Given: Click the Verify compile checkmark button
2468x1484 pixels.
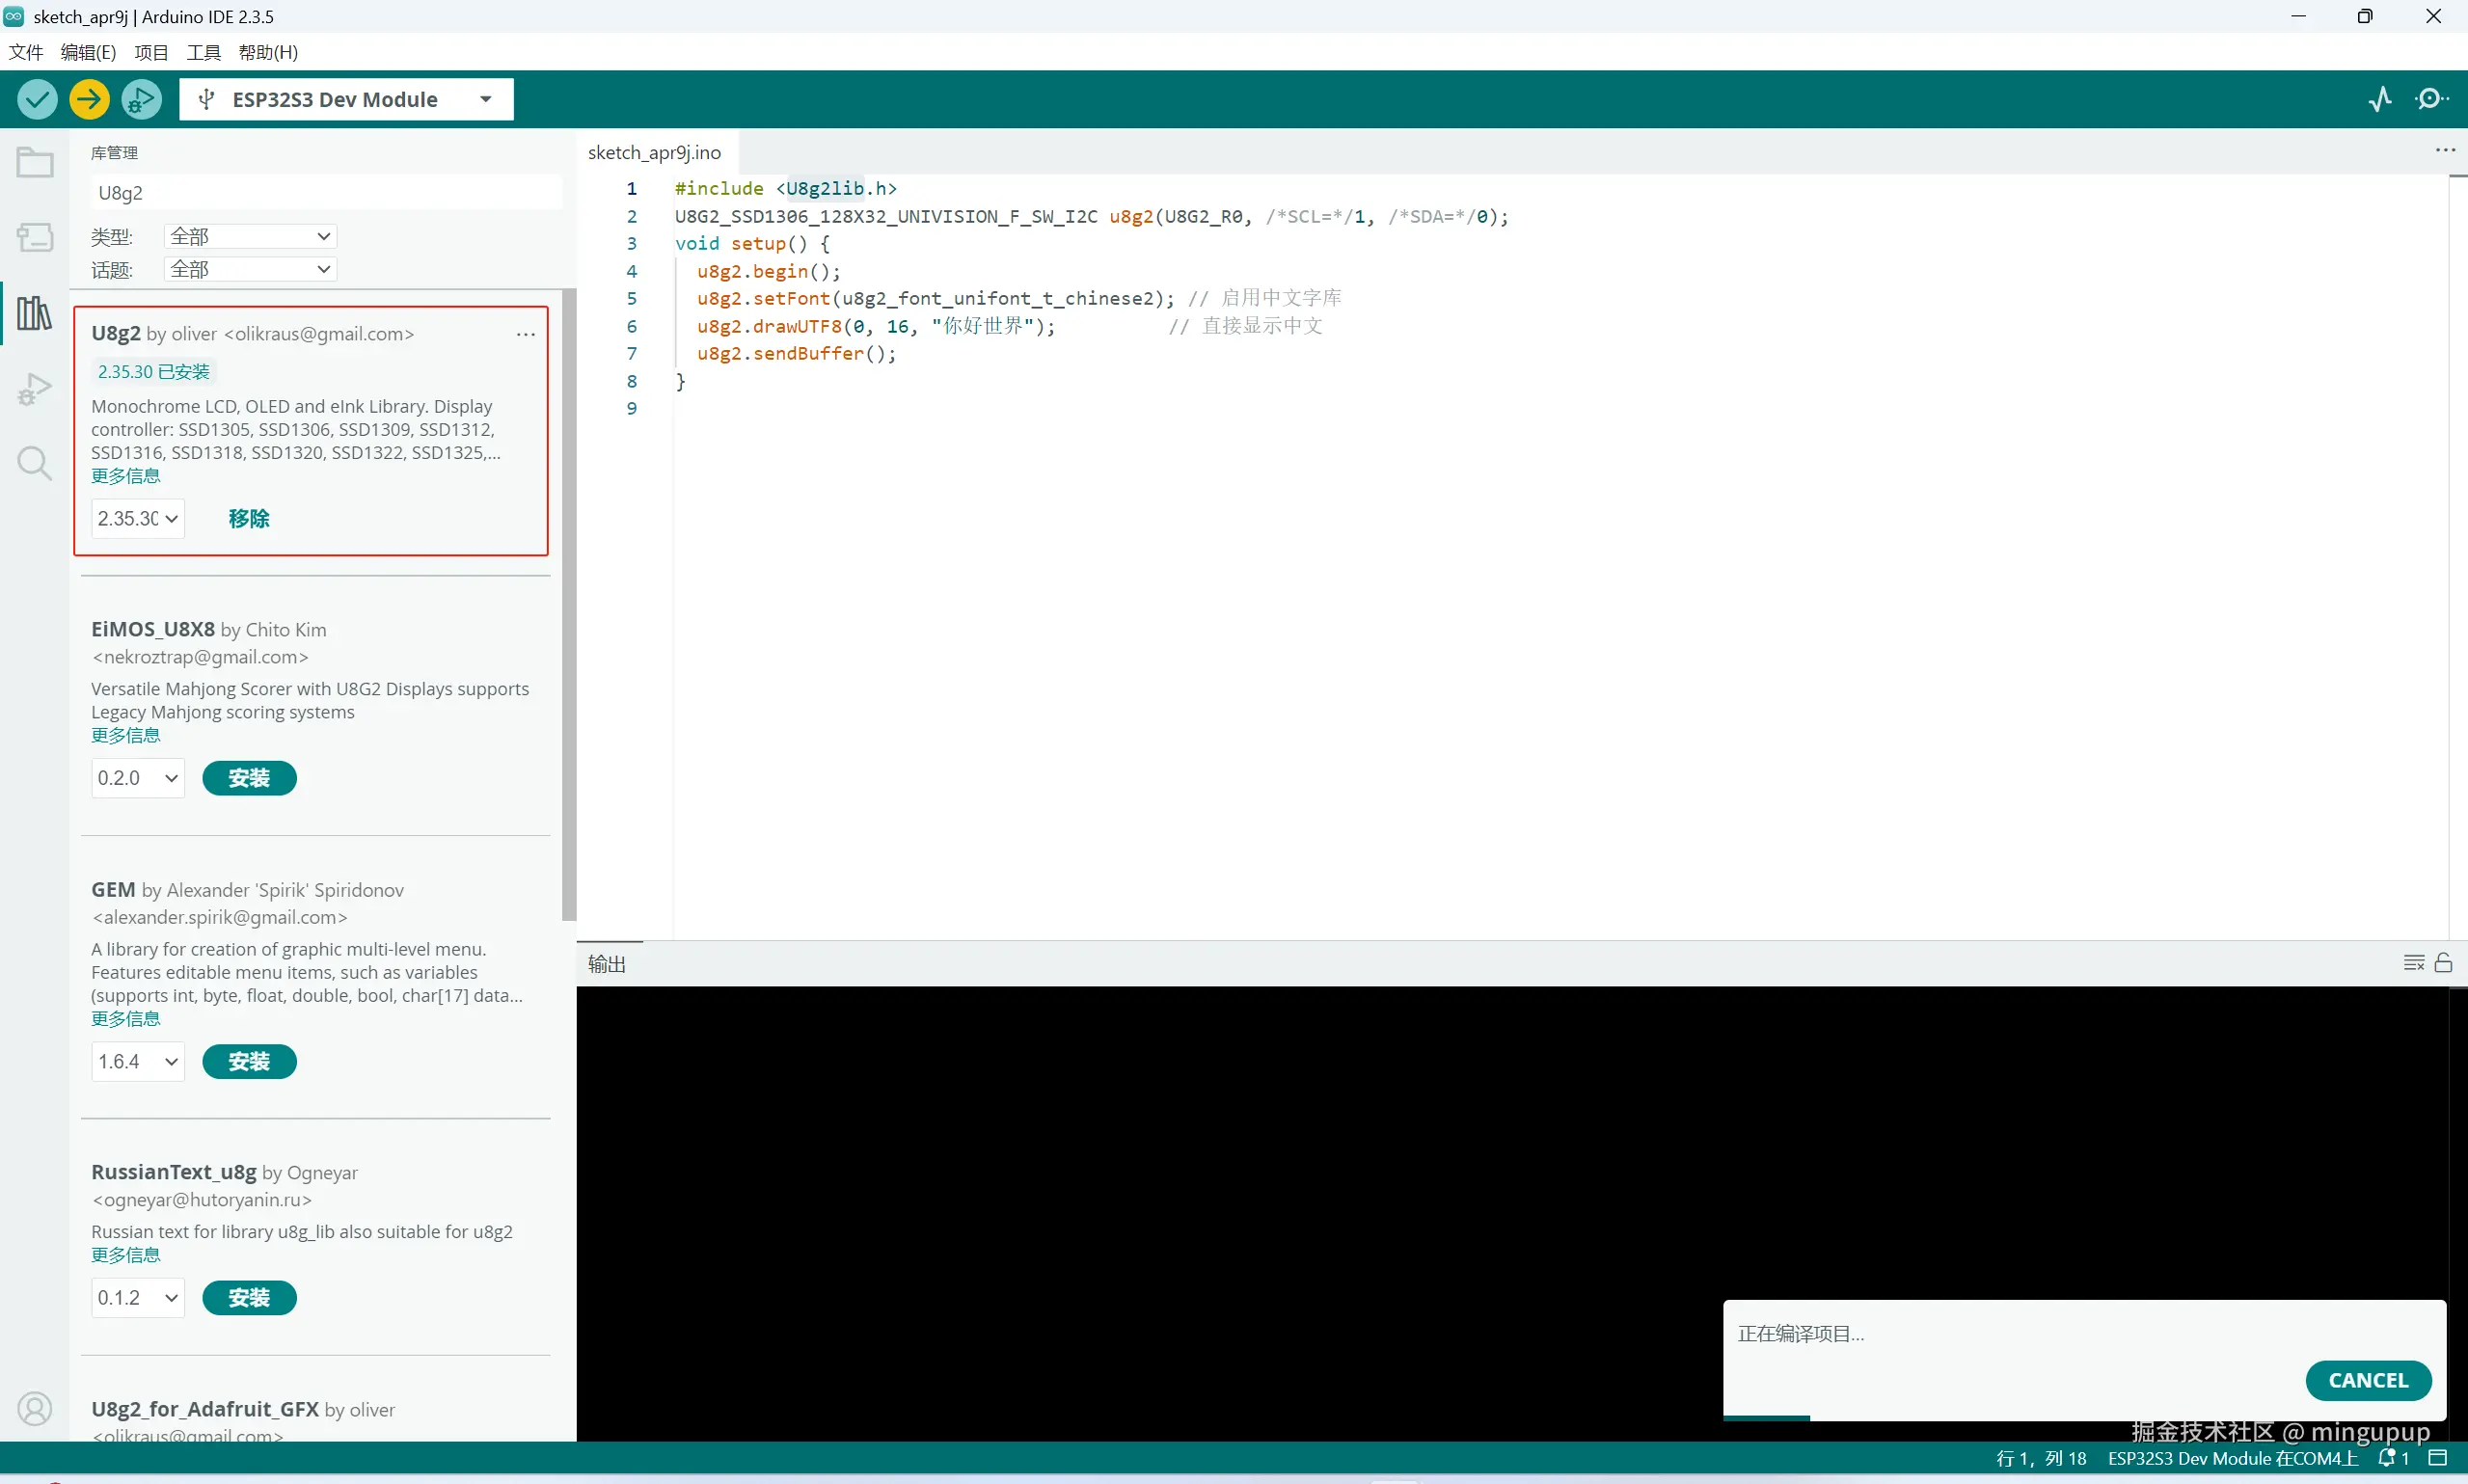Looking at the screenshot, I should tap(38, 99).
